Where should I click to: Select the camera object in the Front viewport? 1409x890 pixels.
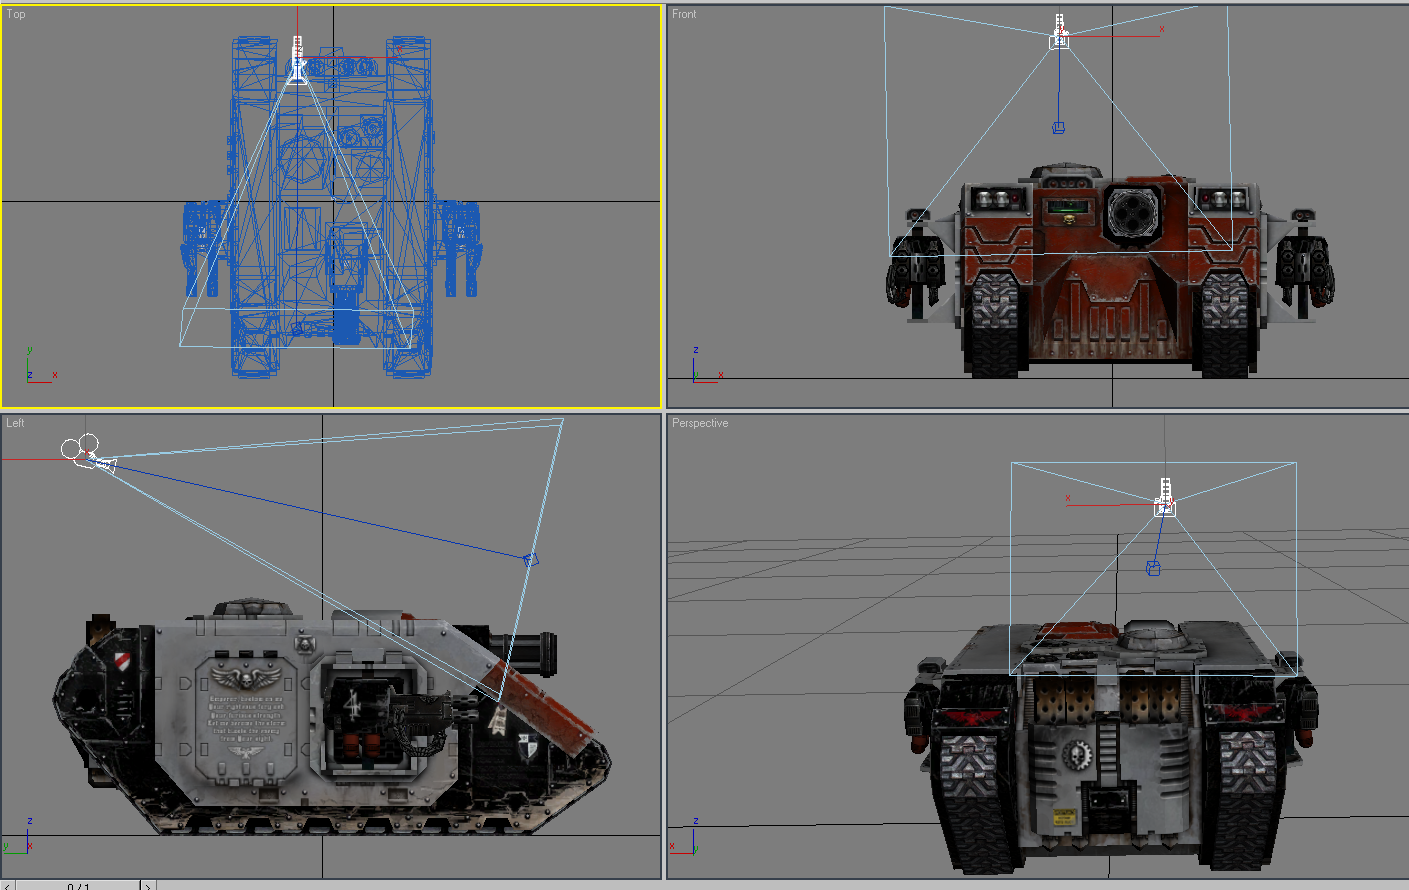[x=1060, y=33]
